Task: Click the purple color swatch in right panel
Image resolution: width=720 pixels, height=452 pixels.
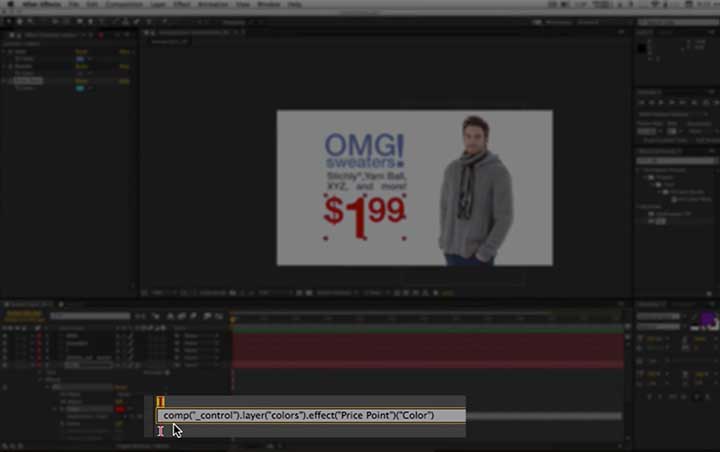Action: point(707,318)
